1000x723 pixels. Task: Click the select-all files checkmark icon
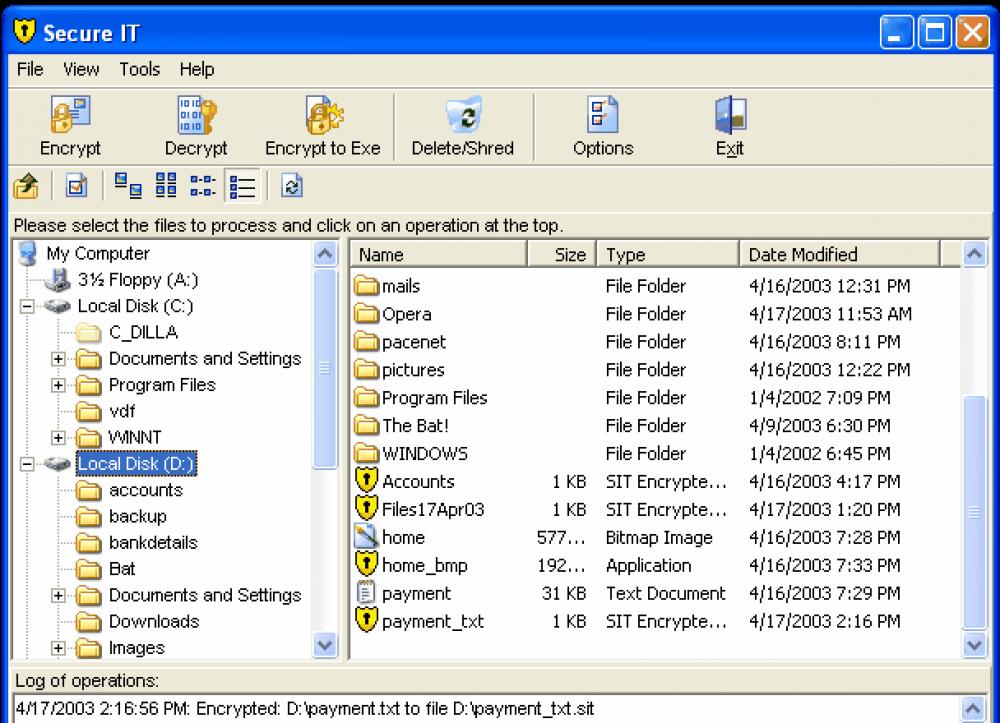74,186
